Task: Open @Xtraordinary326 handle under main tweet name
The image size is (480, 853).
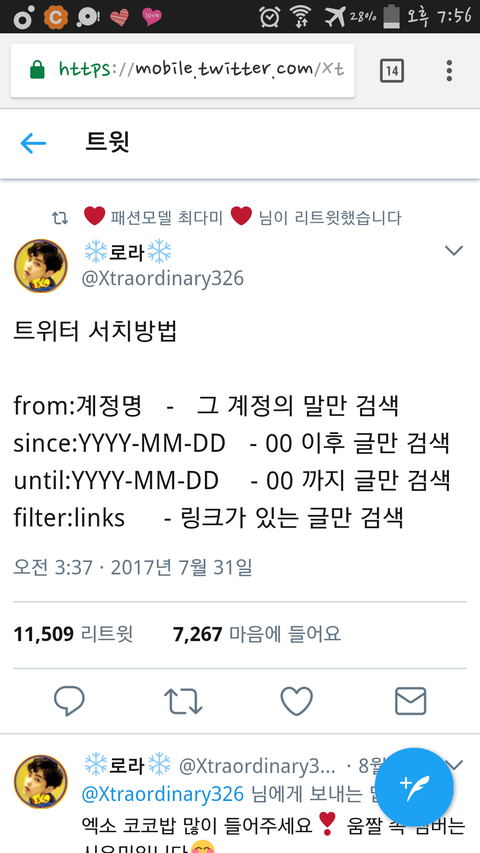Action: [163, 279]
